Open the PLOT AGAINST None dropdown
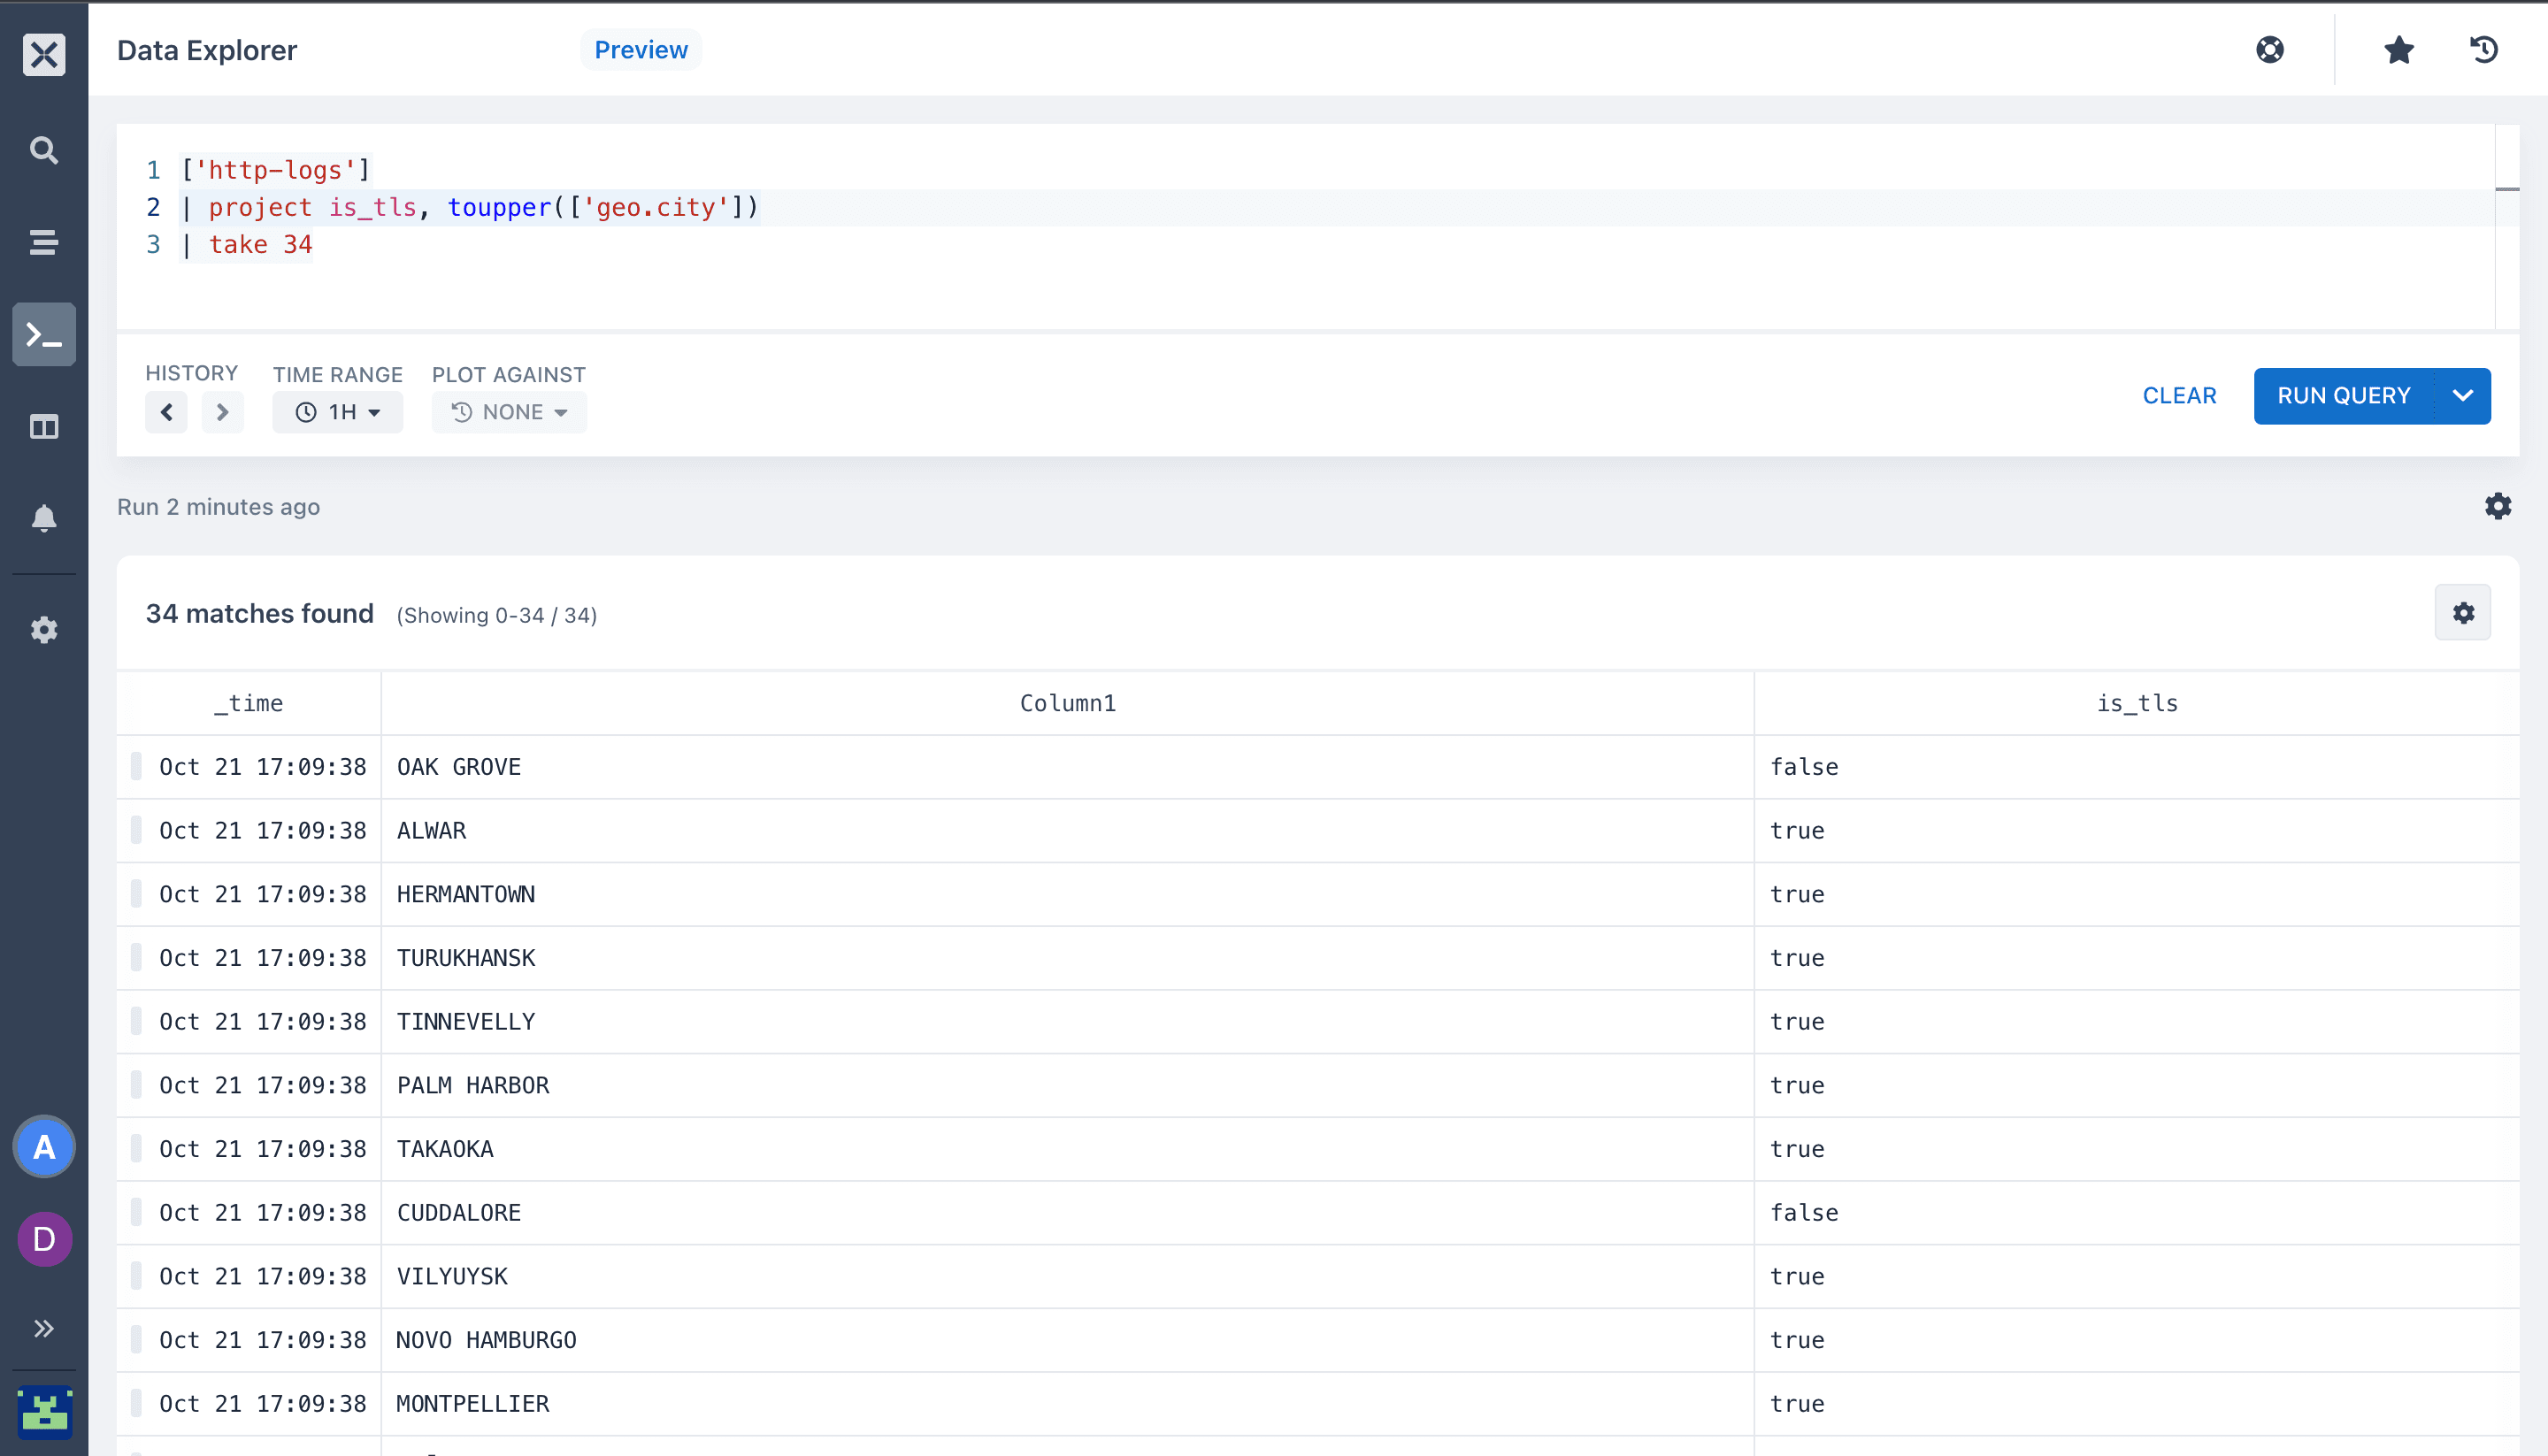 coord(509,412)
